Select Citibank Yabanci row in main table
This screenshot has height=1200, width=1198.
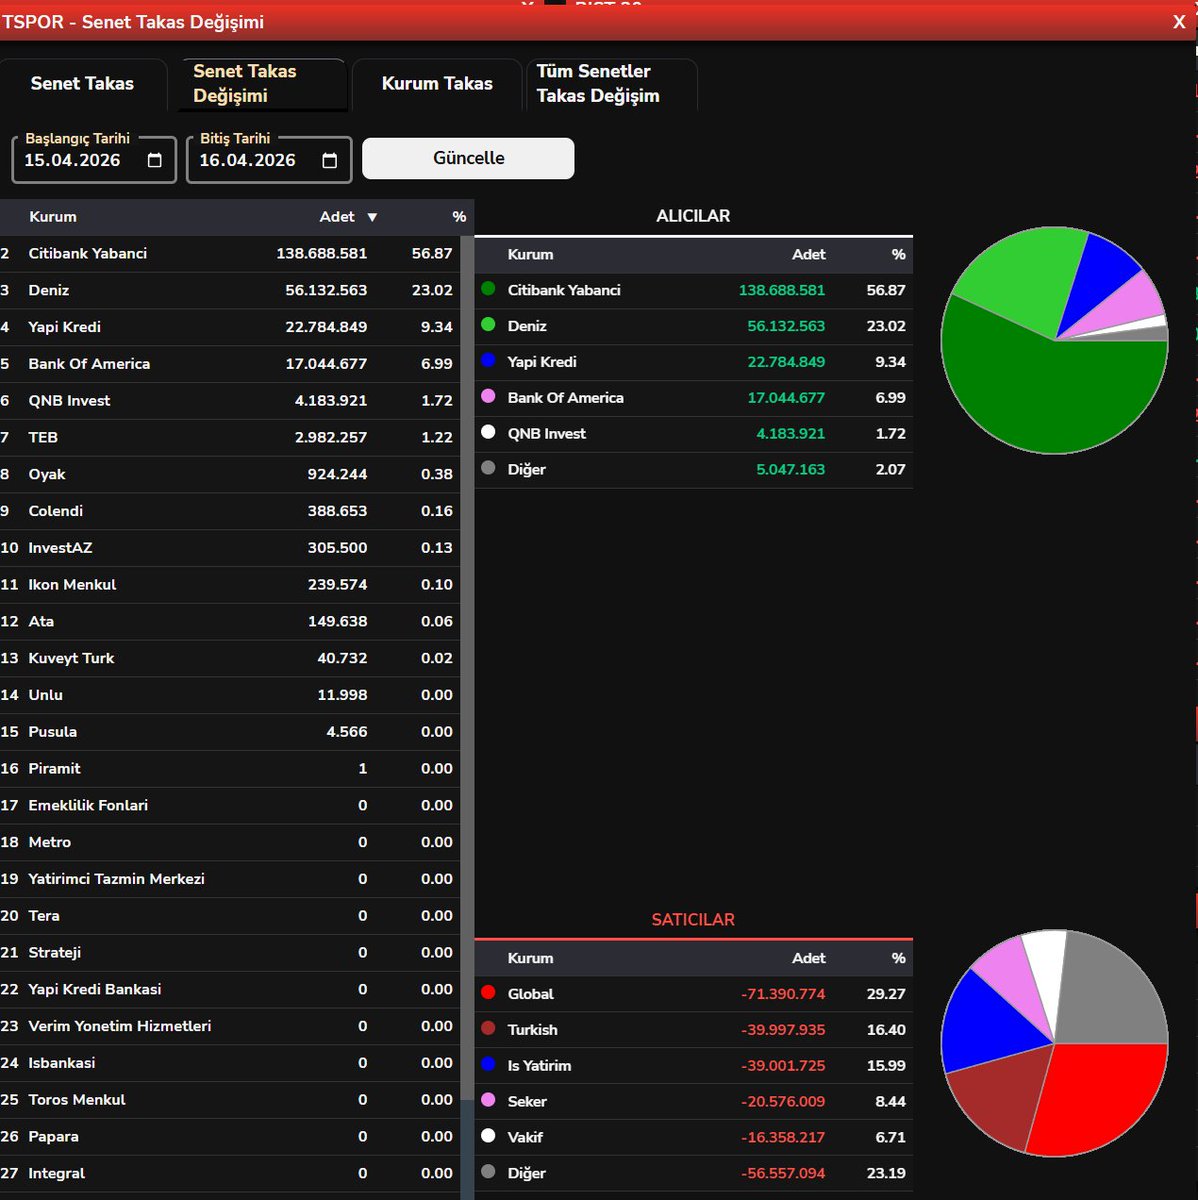(x=230, y=254)
